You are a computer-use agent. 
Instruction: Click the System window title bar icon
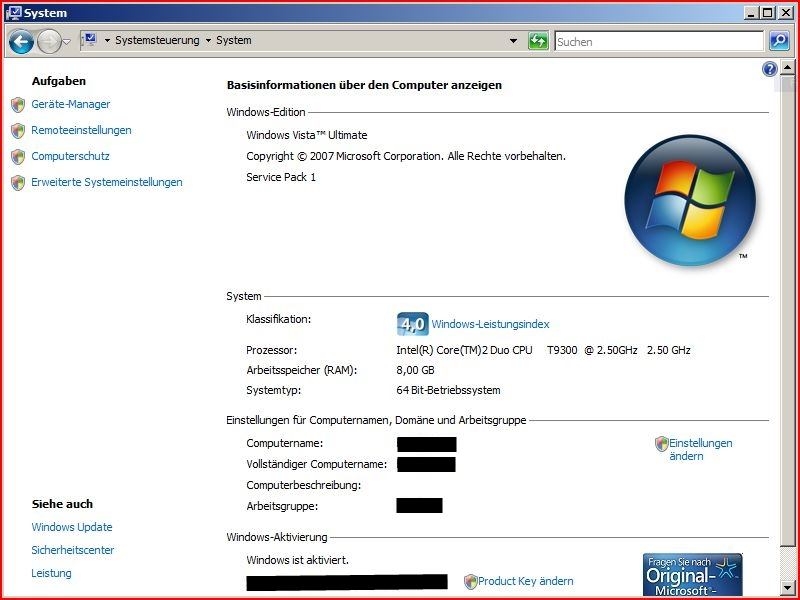point(13,13)
